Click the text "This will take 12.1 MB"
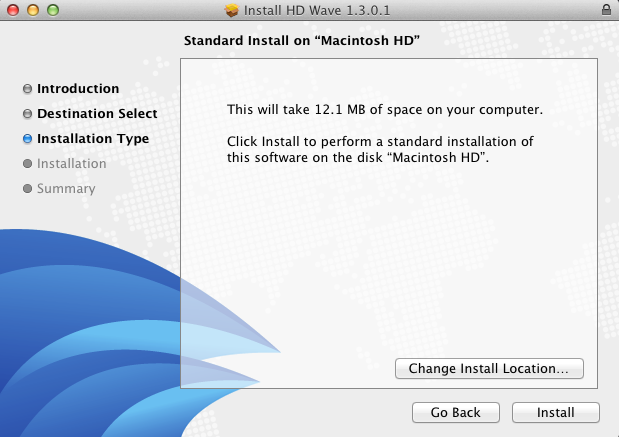Screen dimensions: 619x437 pos(296,109)
